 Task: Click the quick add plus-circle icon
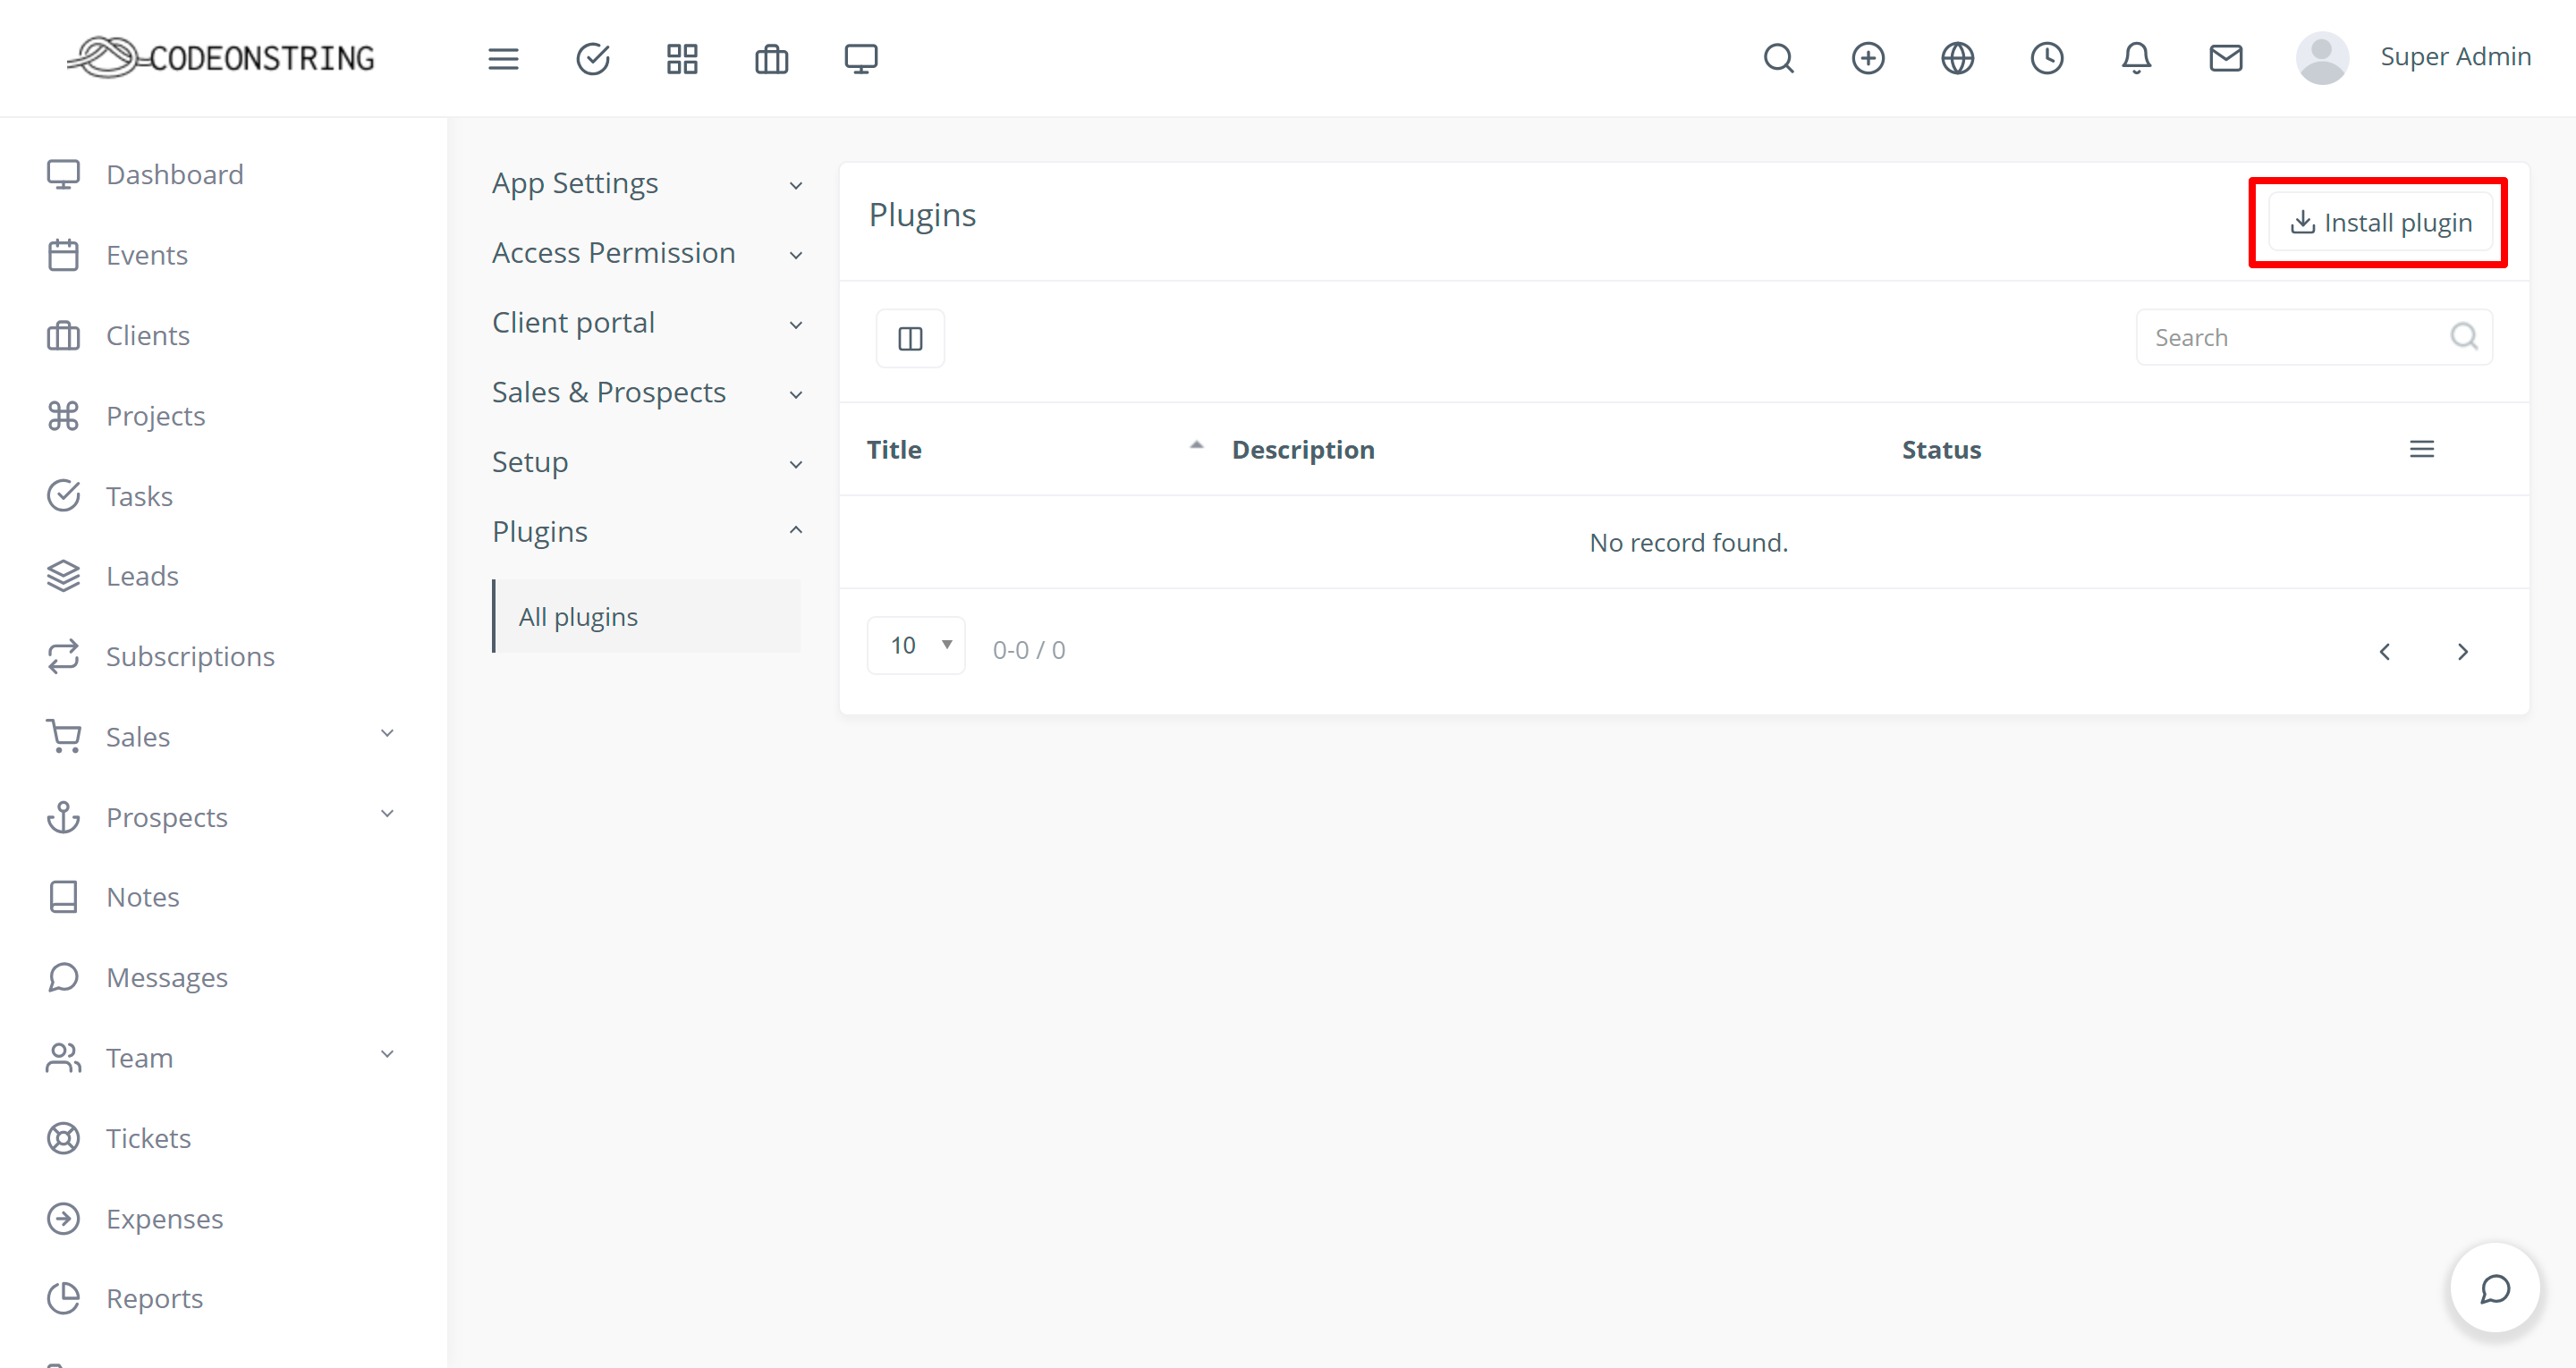1868,58
